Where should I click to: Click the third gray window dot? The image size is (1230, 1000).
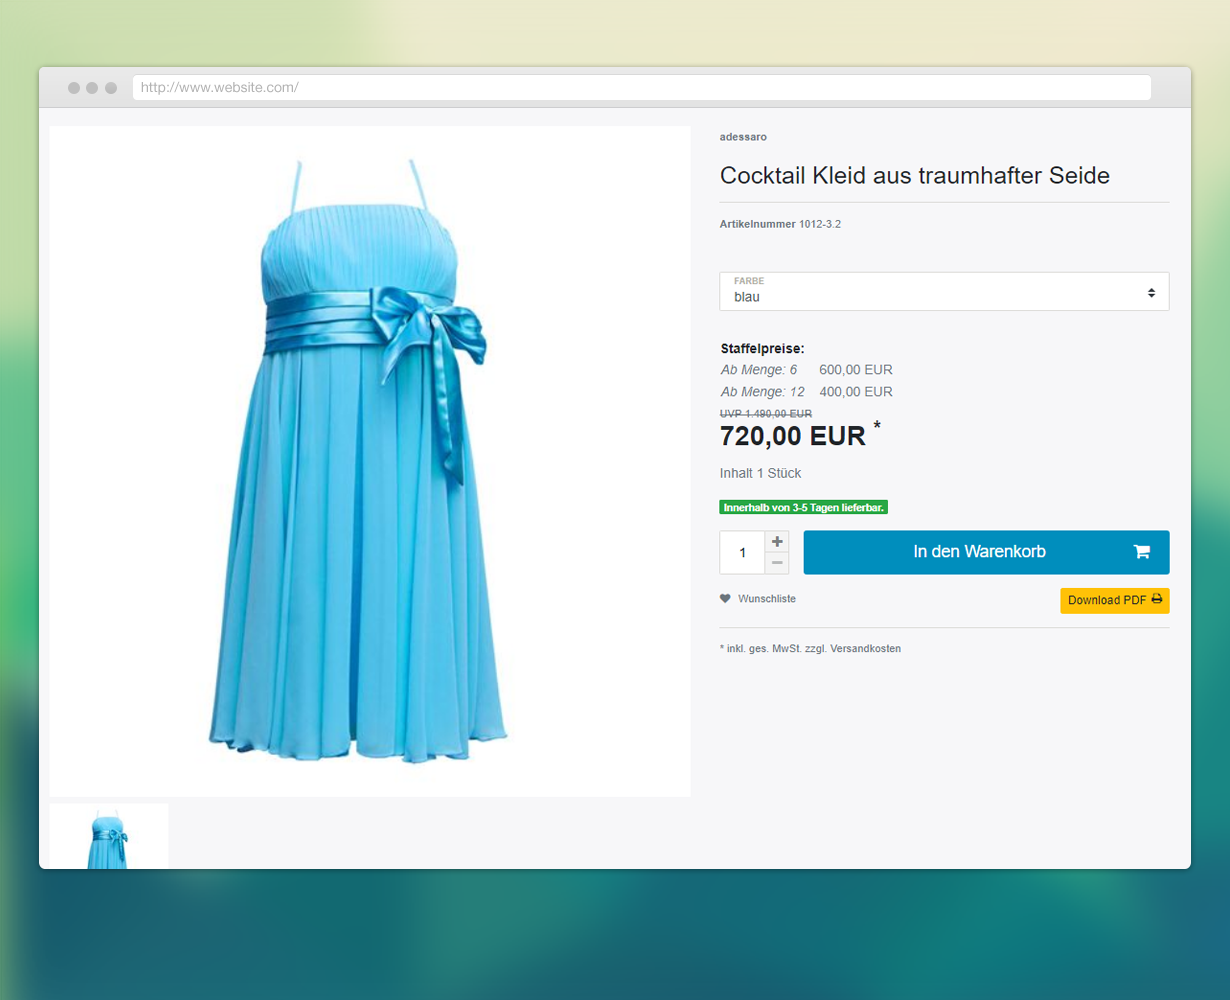[x=111, y=88]
